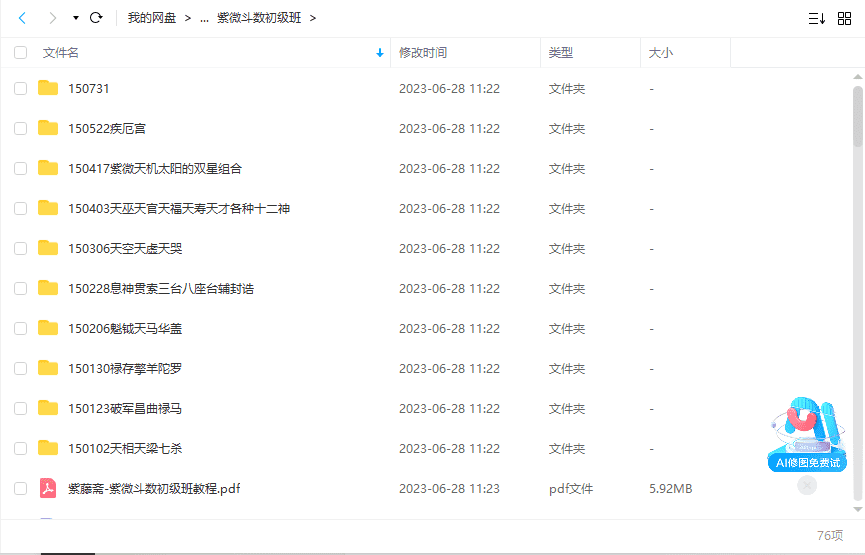The image size is (865, 555).
Task: Toggle sort direction arrow in 文件名 column
Action: tap(380, 53)
